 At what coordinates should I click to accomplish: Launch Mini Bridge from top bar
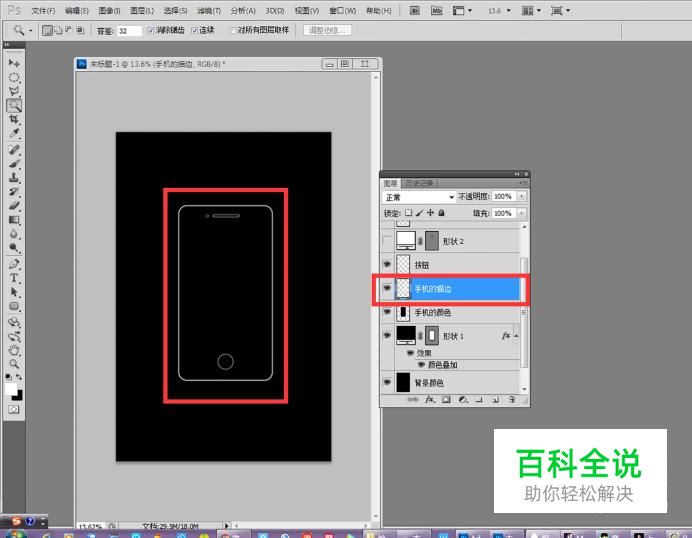[436, 10]
